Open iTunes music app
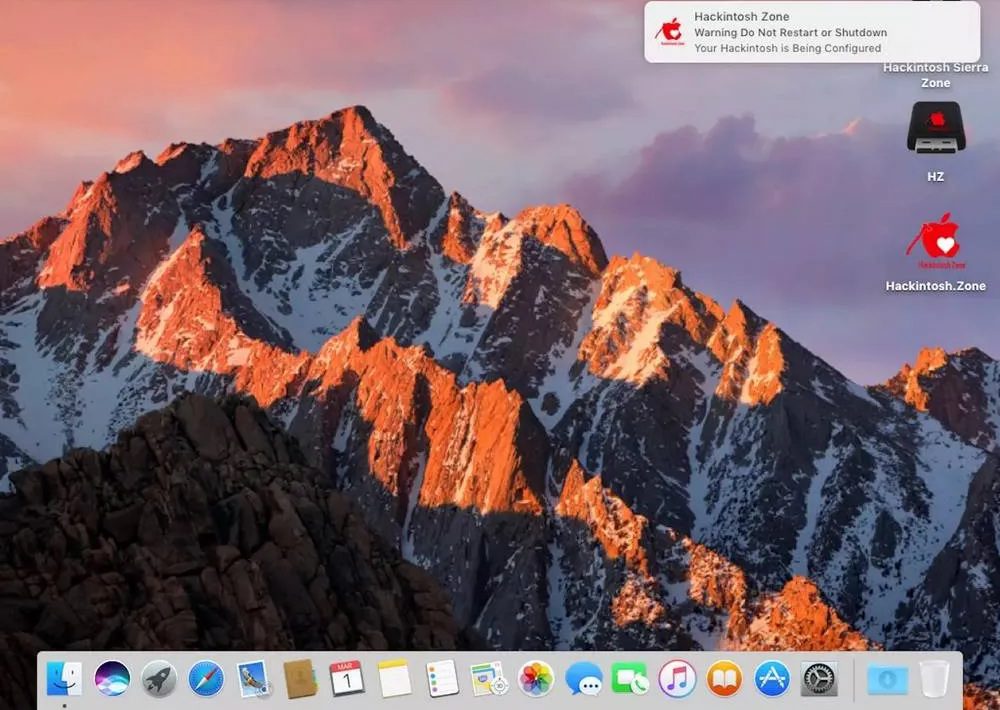This screenshot has height=710, width=1000. click(x=677, y=679)
